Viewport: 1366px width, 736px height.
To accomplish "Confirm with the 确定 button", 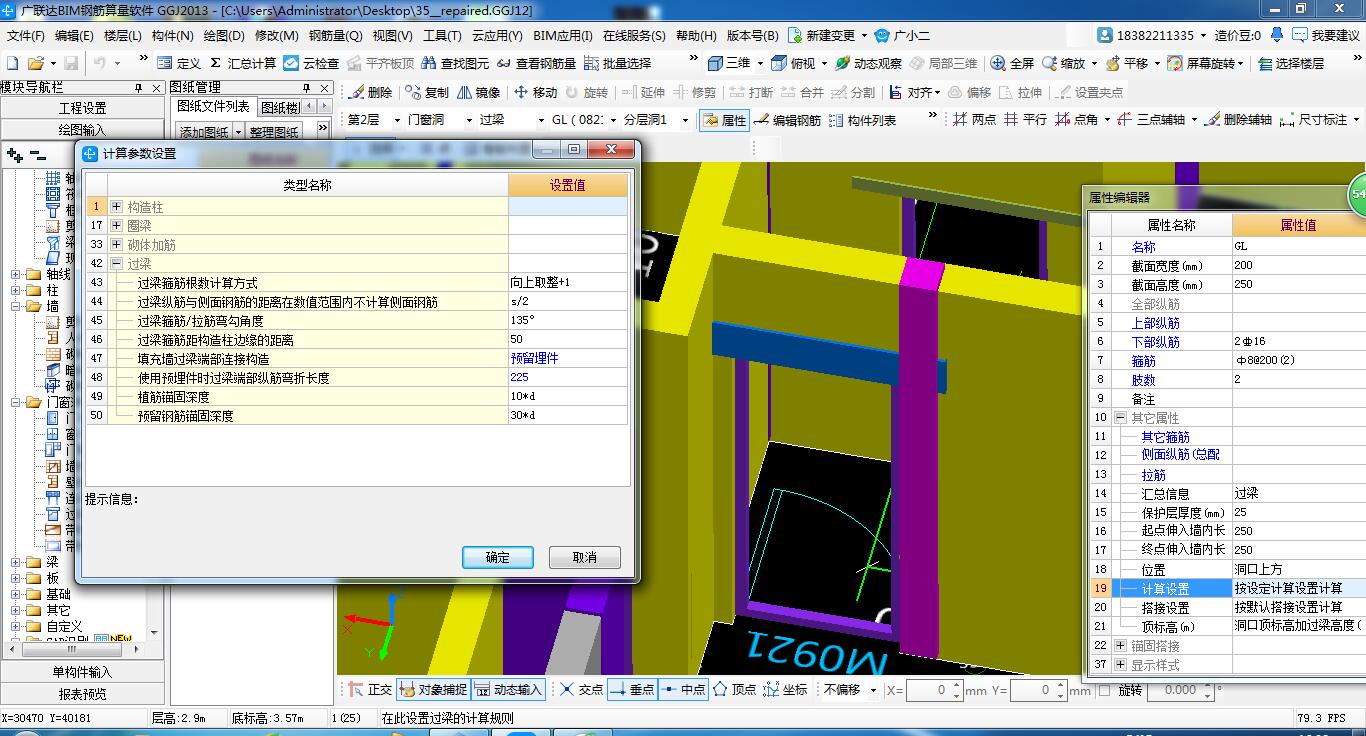I will point(498,557).
